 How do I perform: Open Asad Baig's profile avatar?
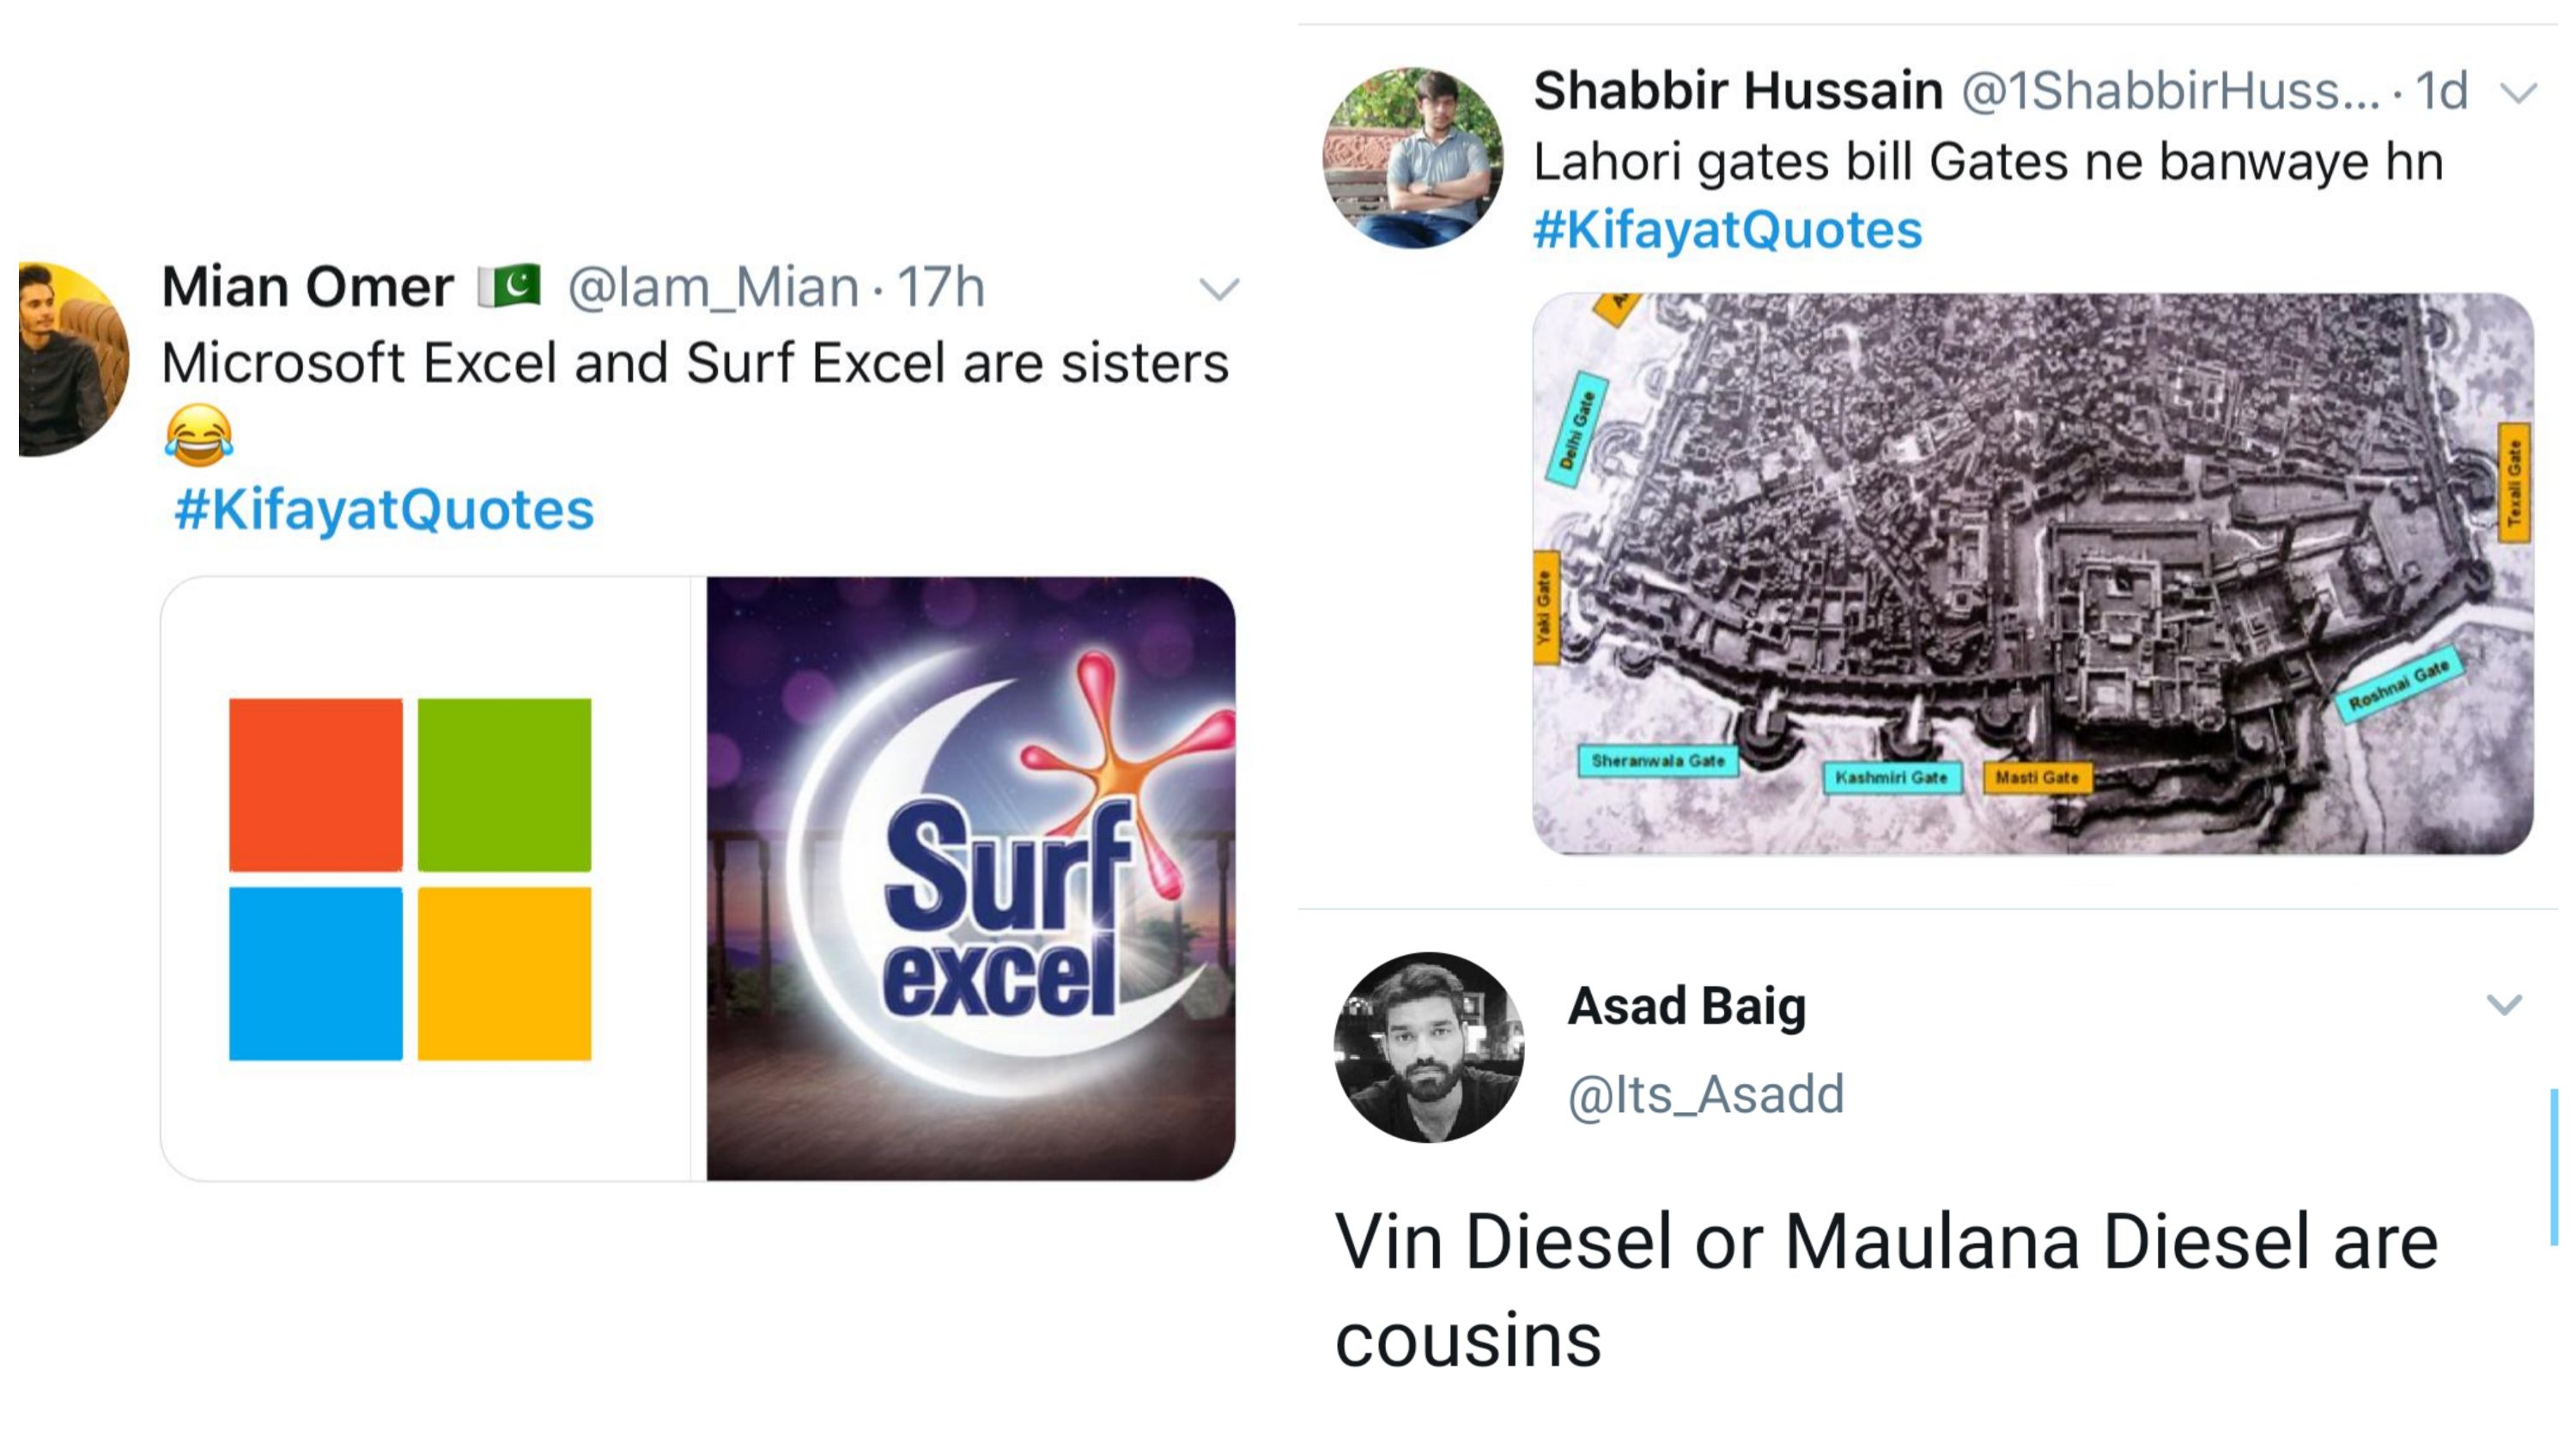click(1429, 1047)
